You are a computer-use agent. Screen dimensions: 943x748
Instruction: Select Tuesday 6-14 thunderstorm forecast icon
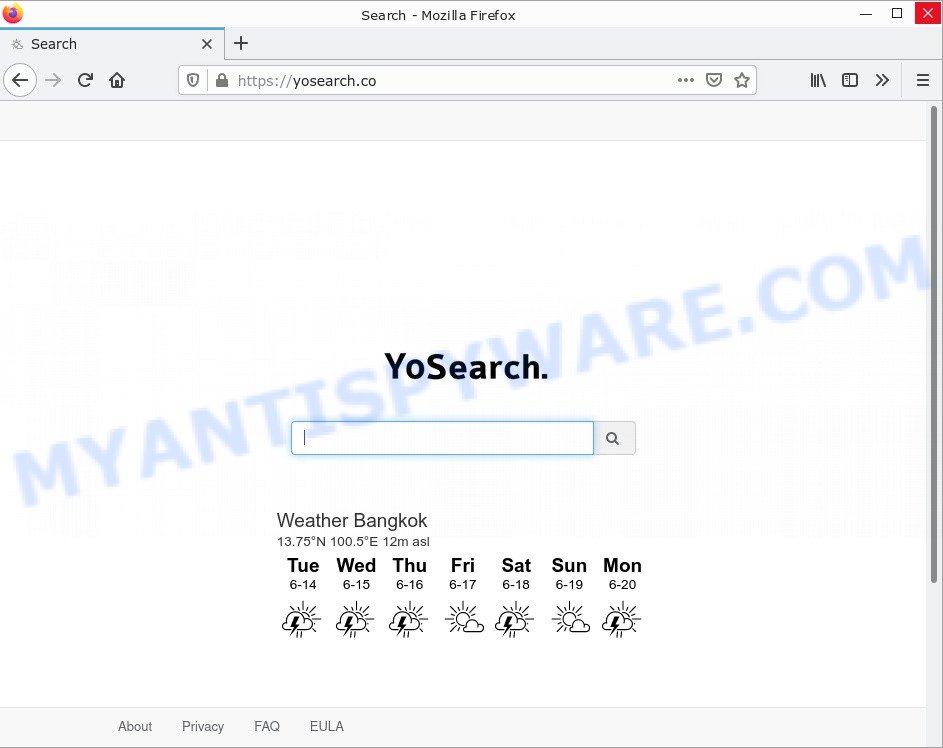[x=301, y=619]
